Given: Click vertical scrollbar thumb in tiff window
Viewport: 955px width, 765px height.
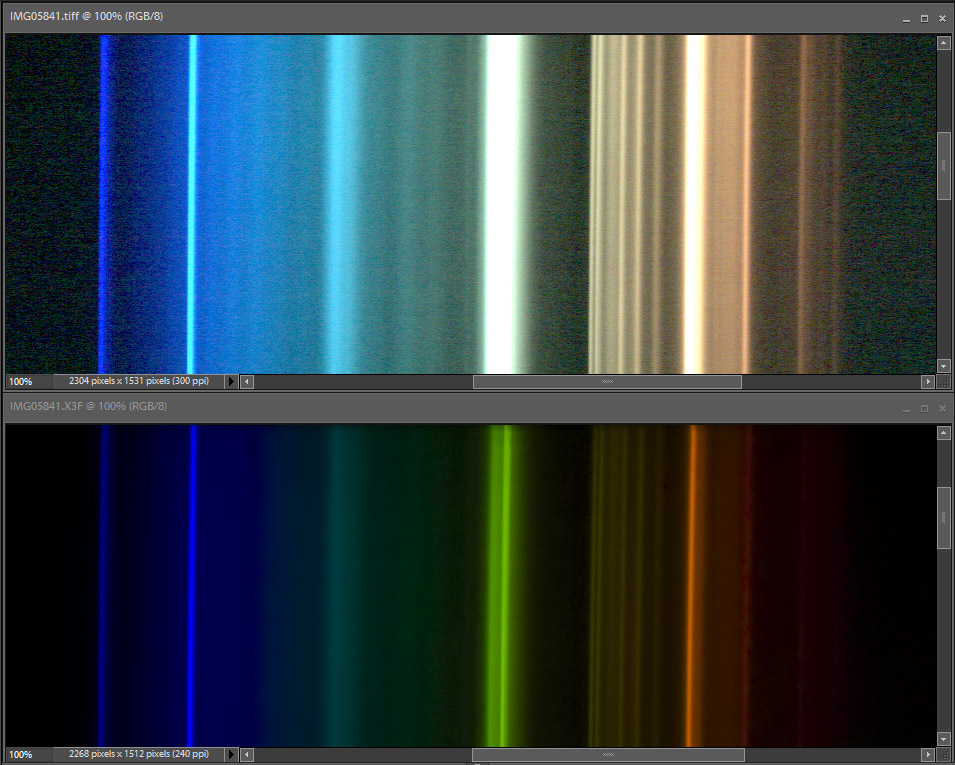Looking at the screenshot, I should point(943,166).
